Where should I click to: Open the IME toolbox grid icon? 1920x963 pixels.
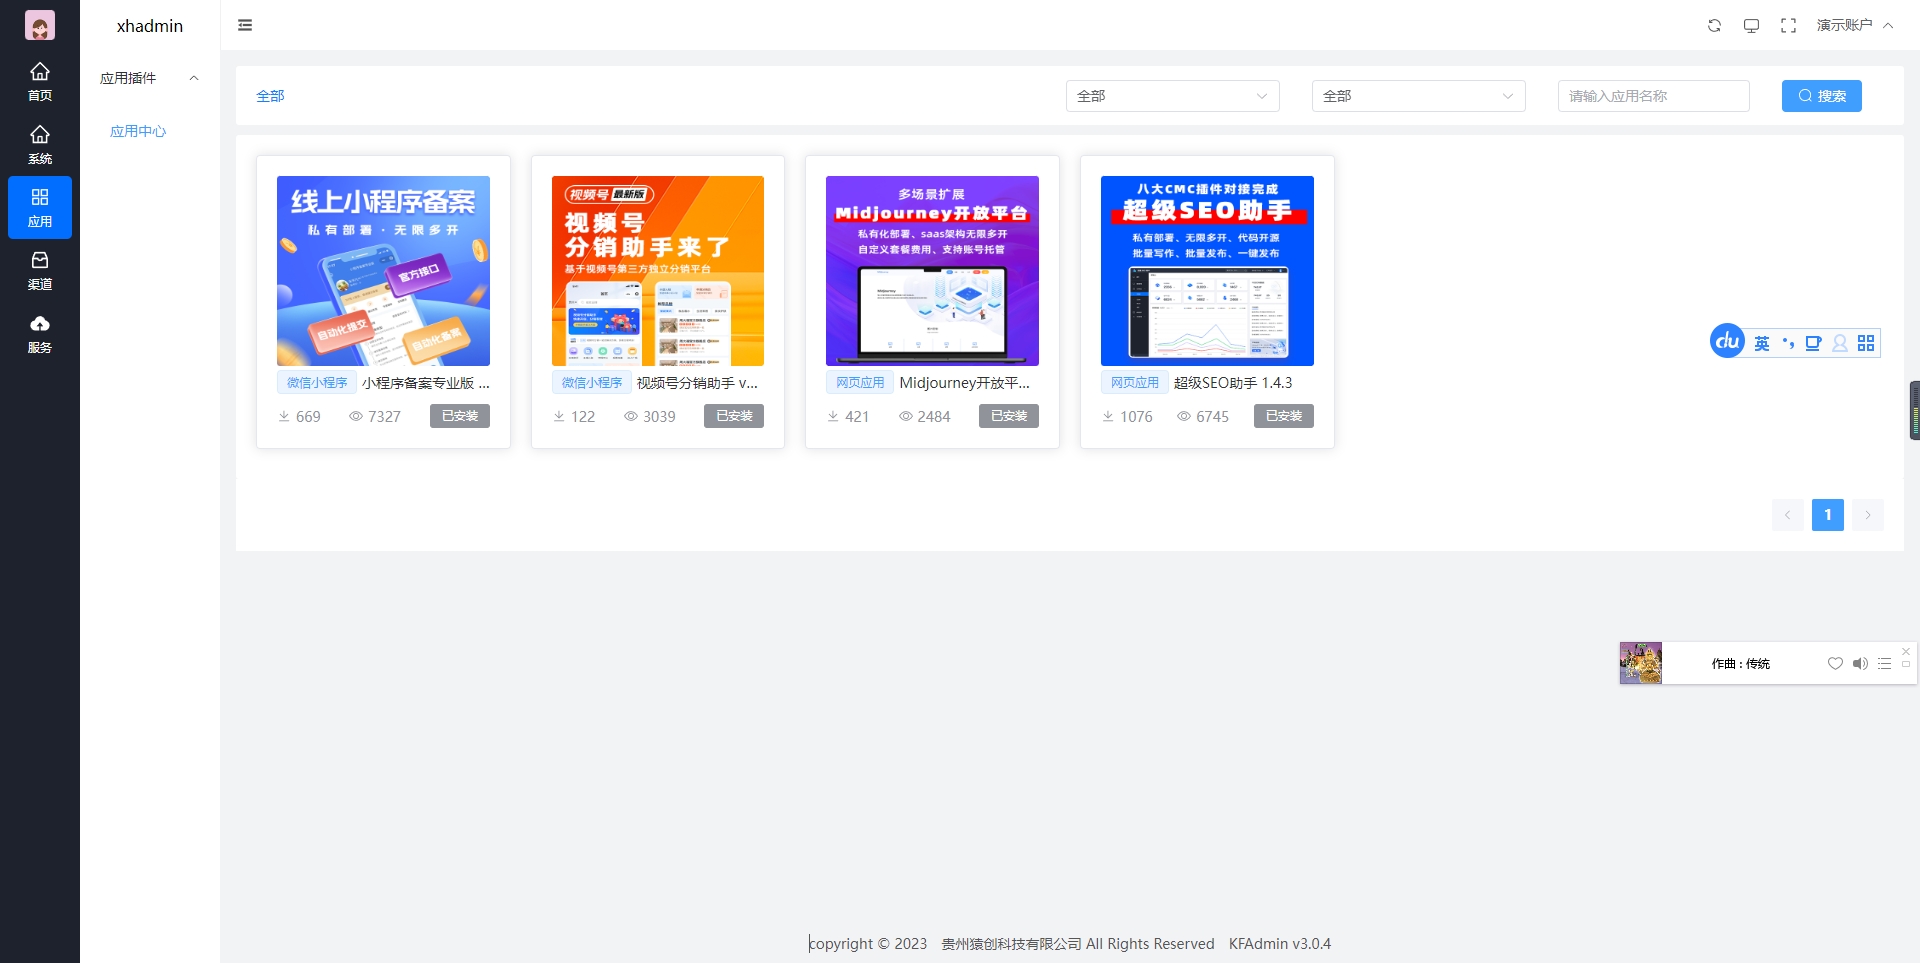pyautogui.click(x=1866, y=343)
